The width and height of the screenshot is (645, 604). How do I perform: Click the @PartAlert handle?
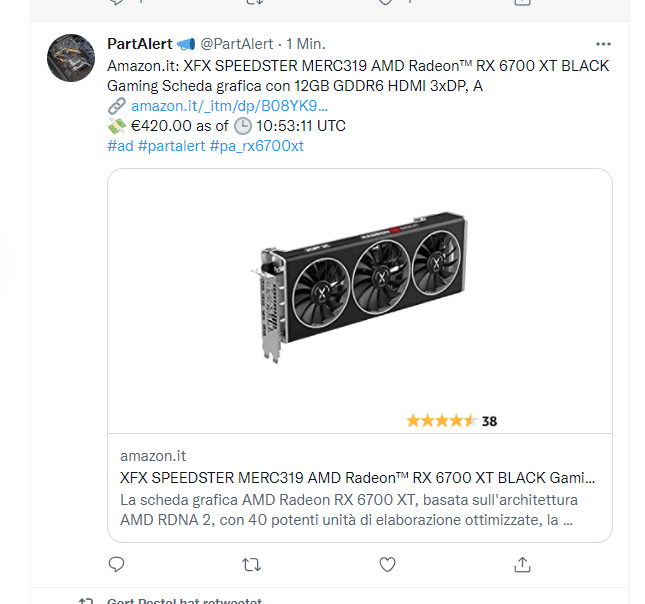pos(236,45)
